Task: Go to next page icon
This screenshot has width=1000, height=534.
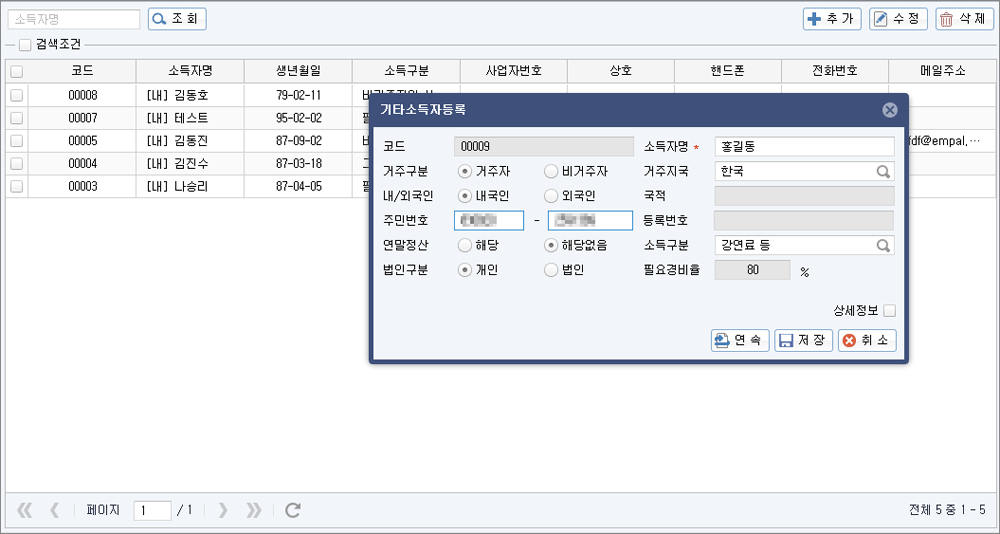Action: [223, 510]
